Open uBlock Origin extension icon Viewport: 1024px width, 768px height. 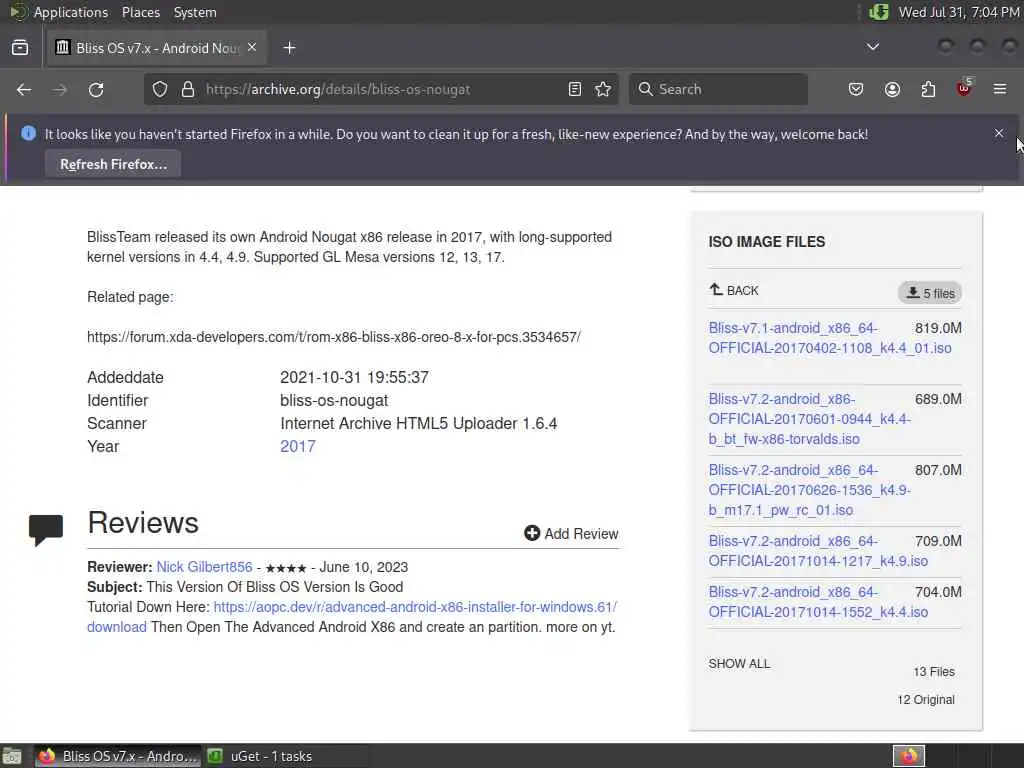point(964,88)
